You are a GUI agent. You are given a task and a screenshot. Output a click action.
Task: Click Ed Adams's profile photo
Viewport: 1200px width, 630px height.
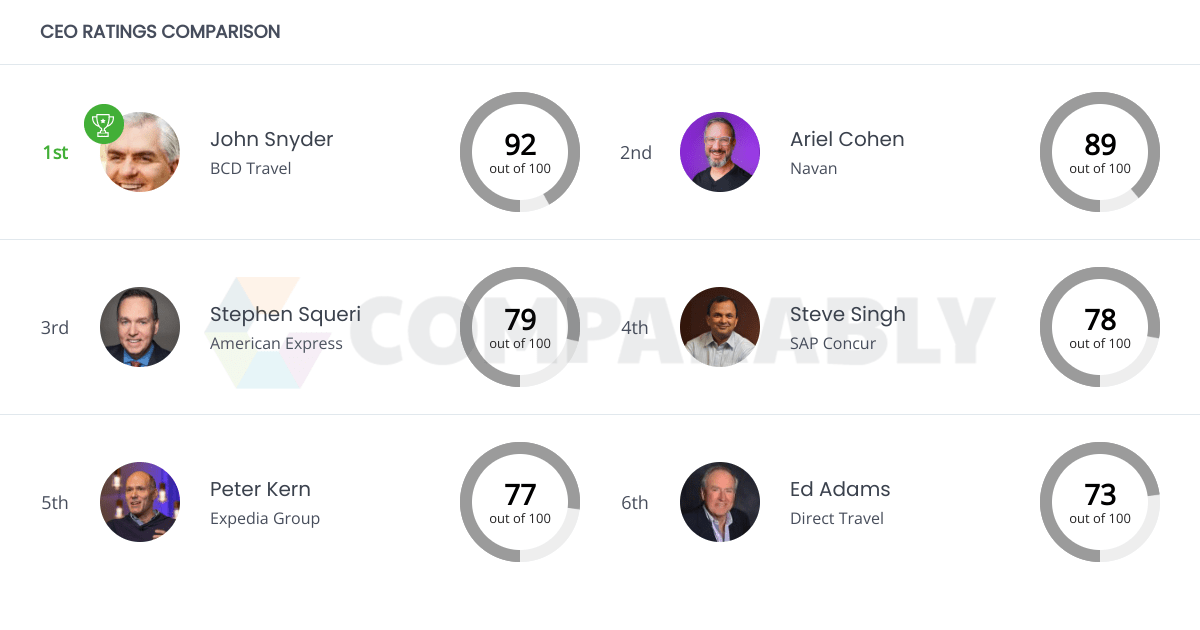720,502
